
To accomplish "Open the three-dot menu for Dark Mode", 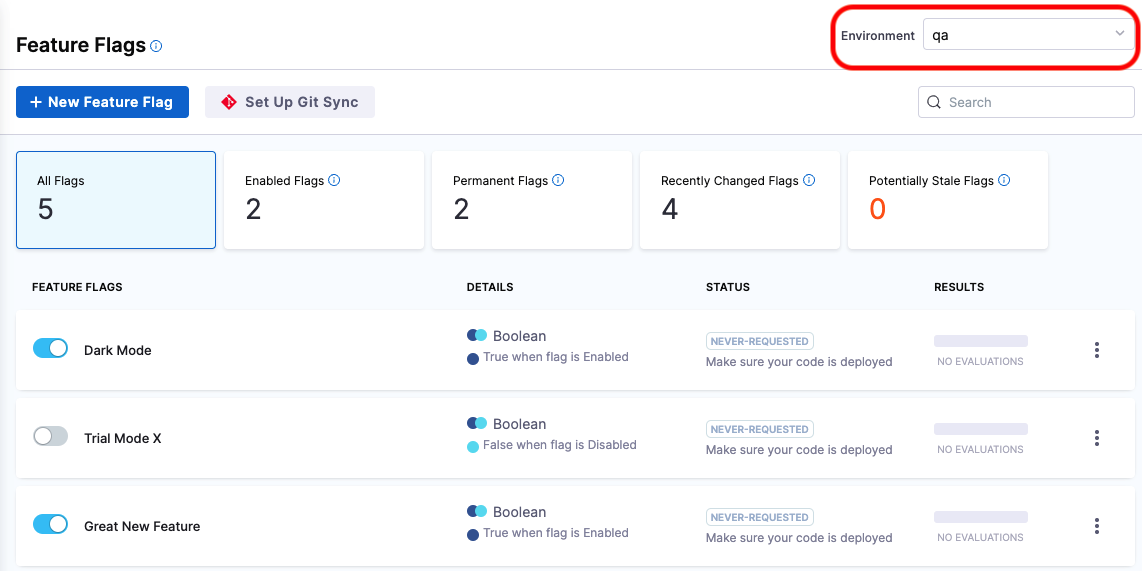I will 1097,350.
